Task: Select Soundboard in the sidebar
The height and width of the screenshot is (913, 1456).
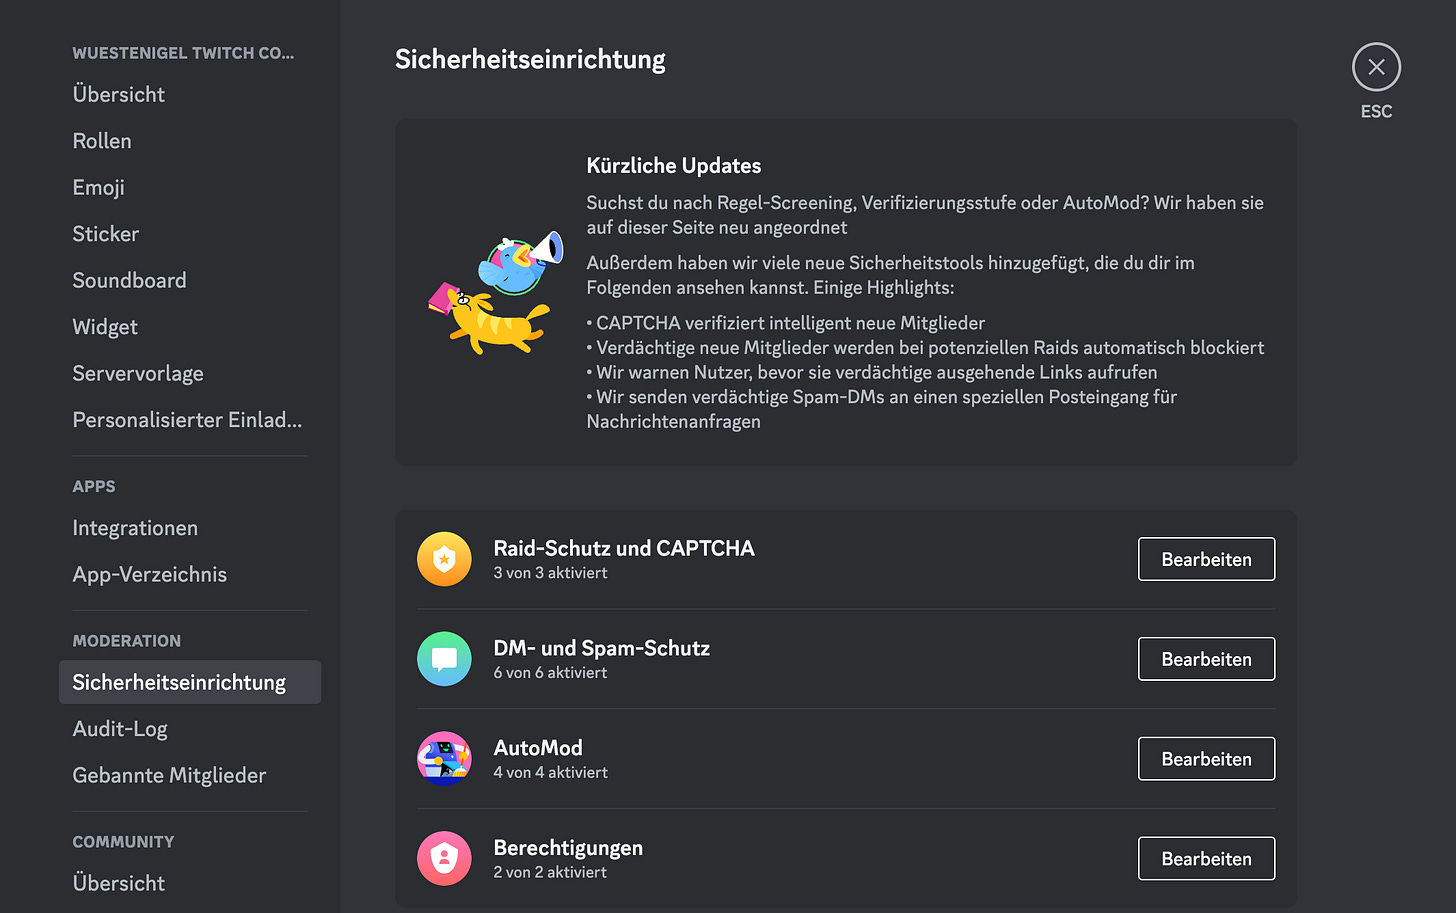Action: (x=190, y=280)
